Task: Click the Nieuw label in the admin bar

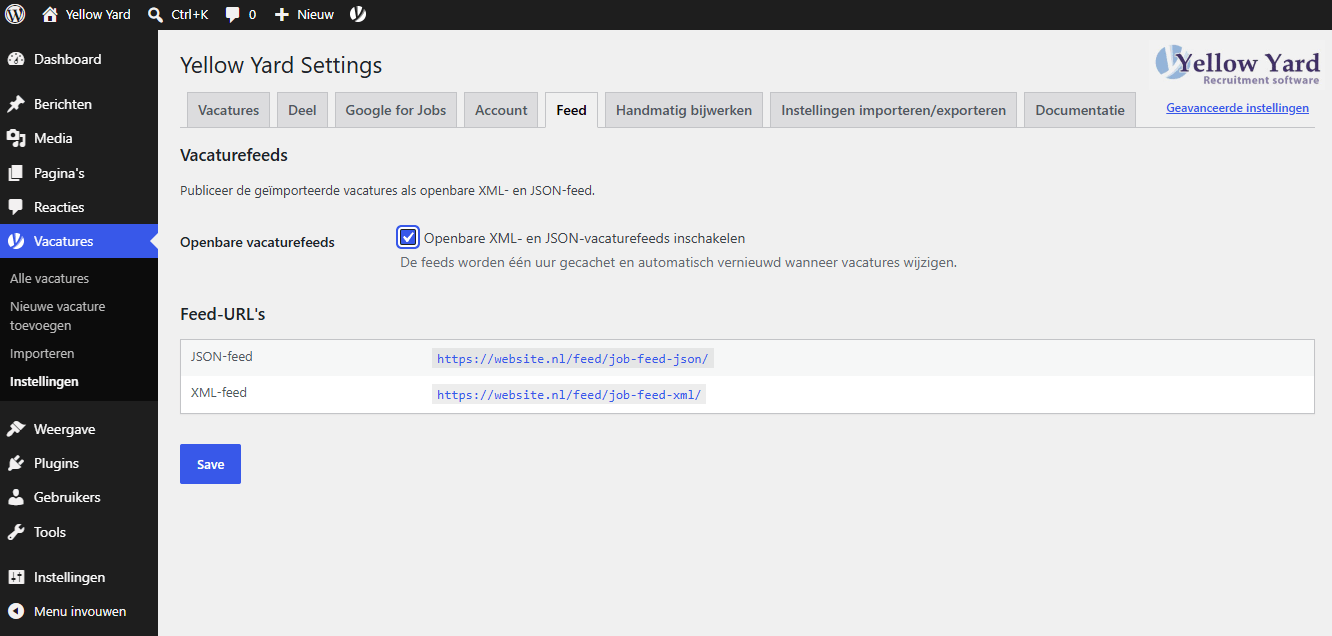Action: 316,14
